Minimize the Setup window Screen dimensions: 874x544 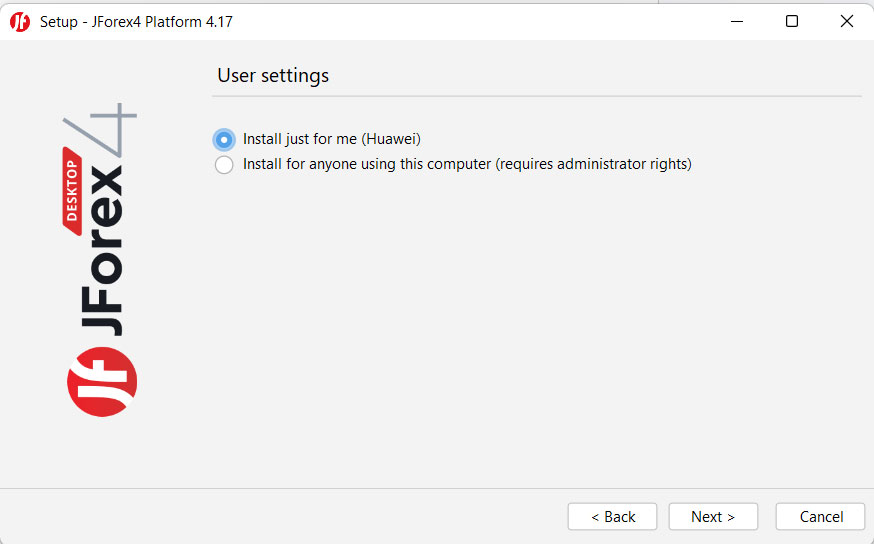pyautogui.click(x=737, y=21)
